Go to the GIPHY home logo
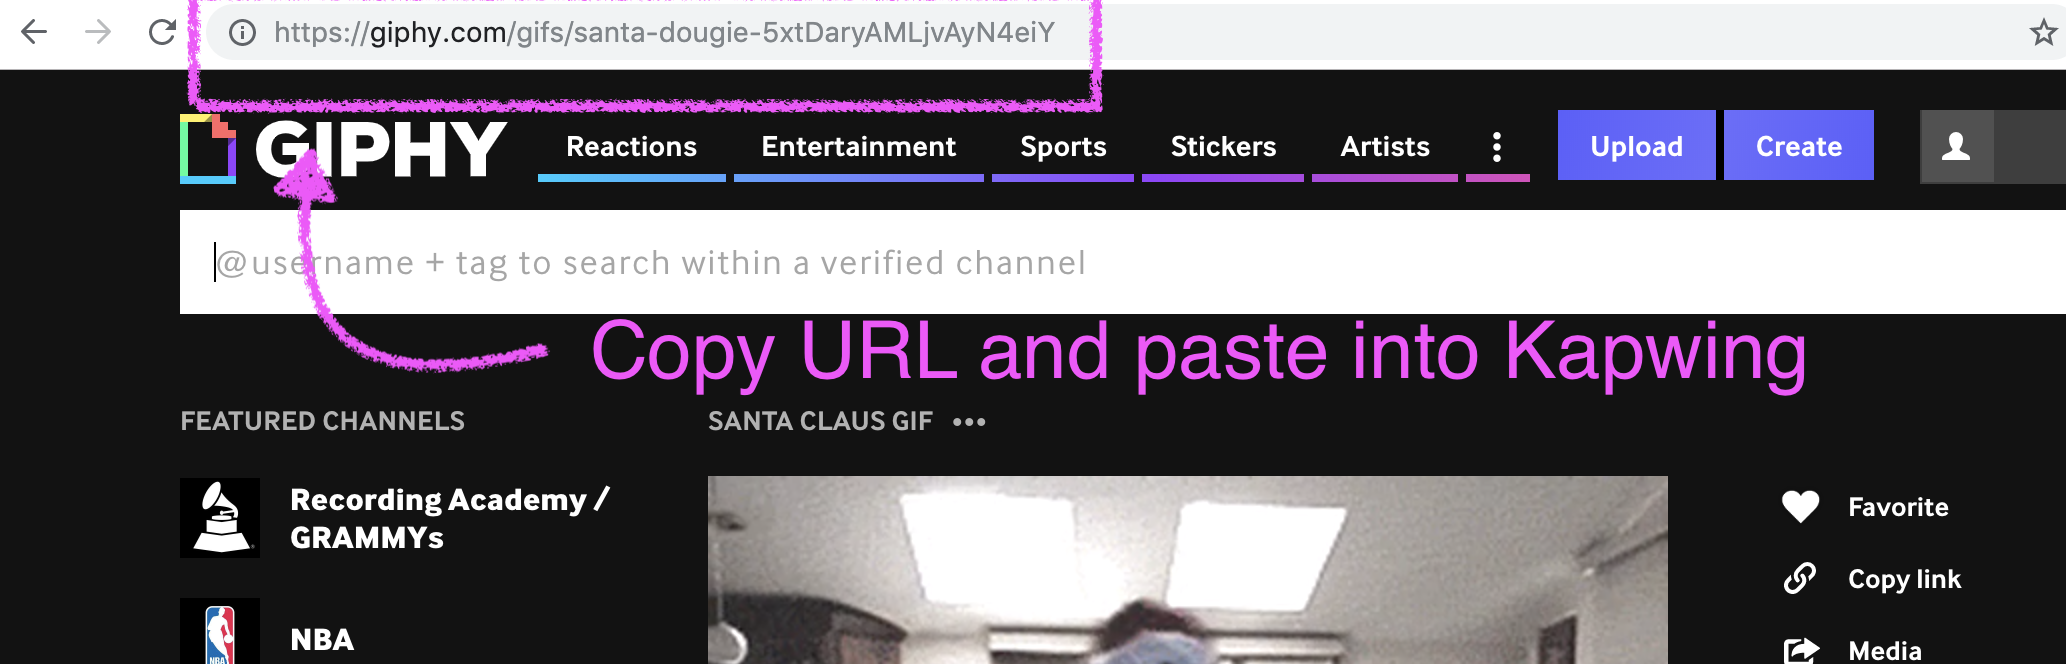The image size is (2066, 664). pyautogui.click(x=343, y=149)
